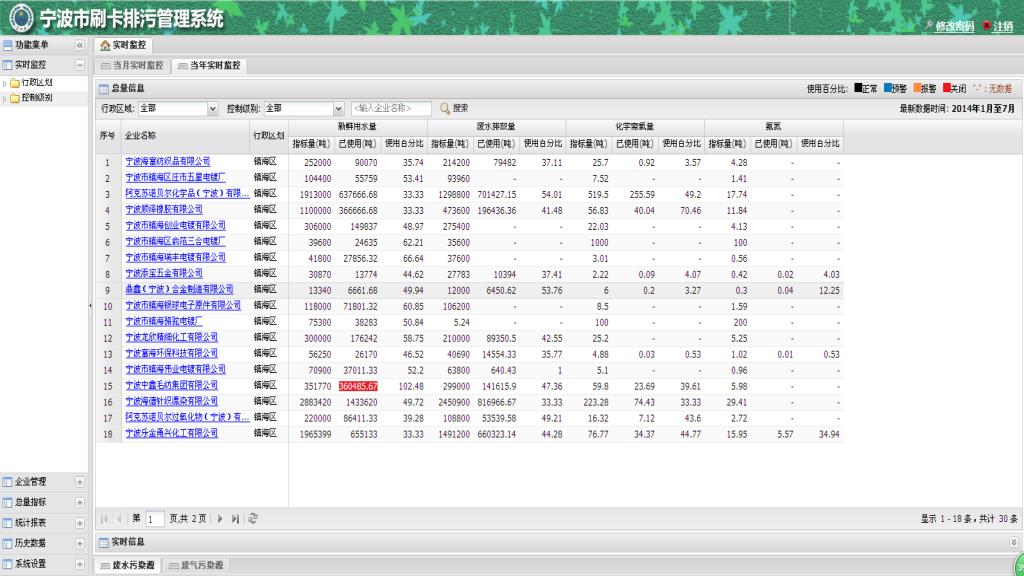Open company link 宁波龙欣精细化工有限公司
Viewport: 1024px width, 576px height.
[x=172, y=338]
